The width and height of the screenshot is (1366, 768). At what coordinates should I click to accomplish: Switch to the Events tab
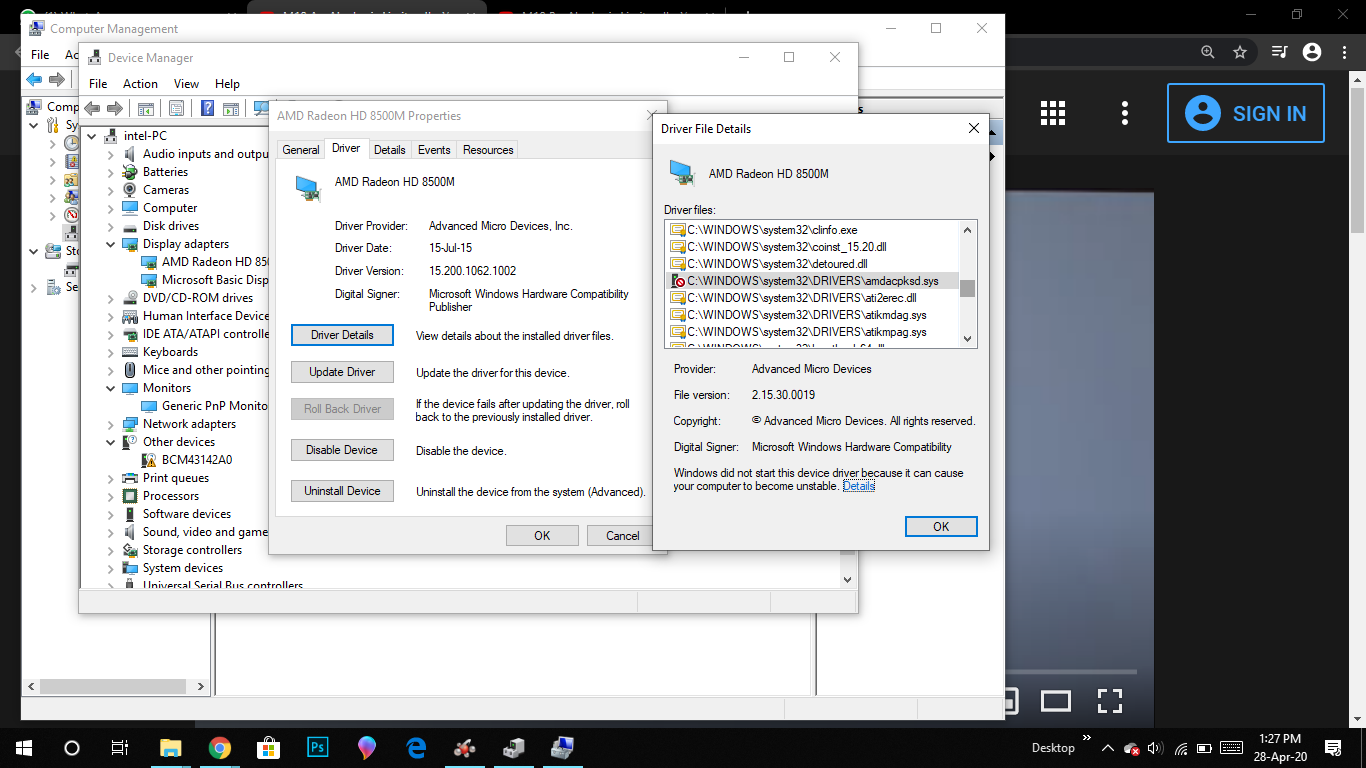point(434,150)
